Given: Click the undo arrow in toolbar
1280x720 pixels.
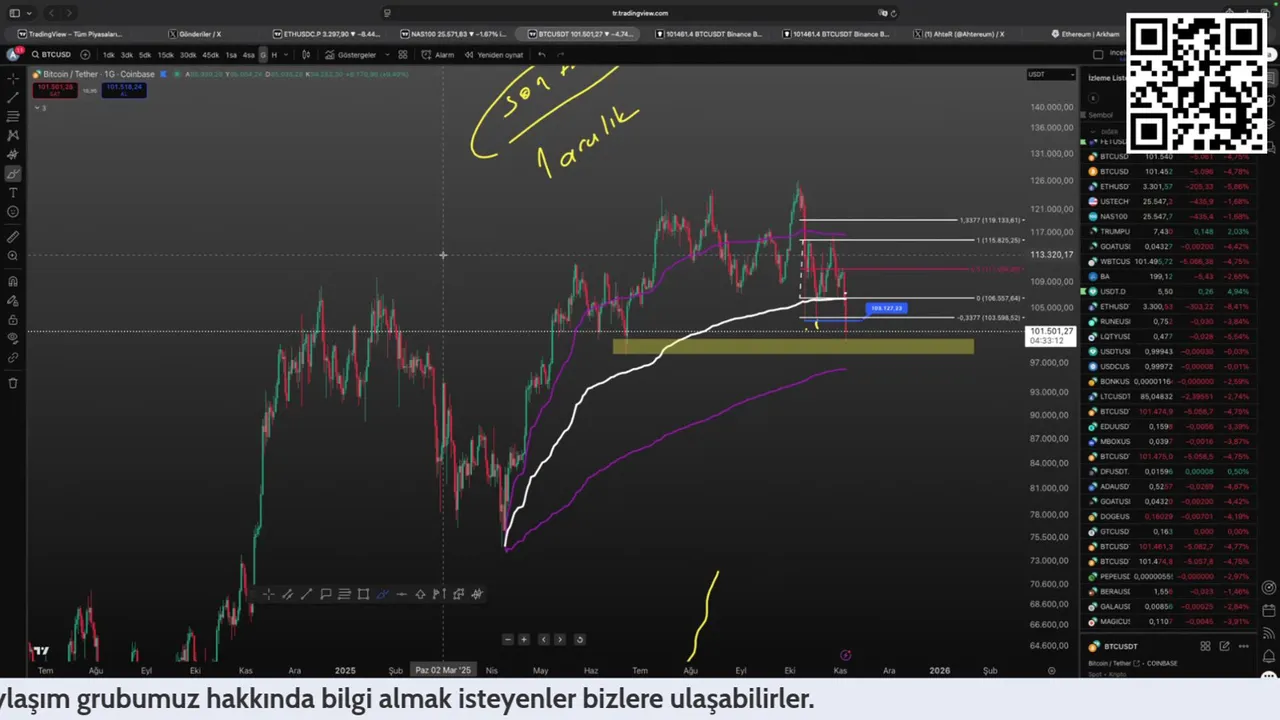Looking at the screenshot, I should [542, 55].
